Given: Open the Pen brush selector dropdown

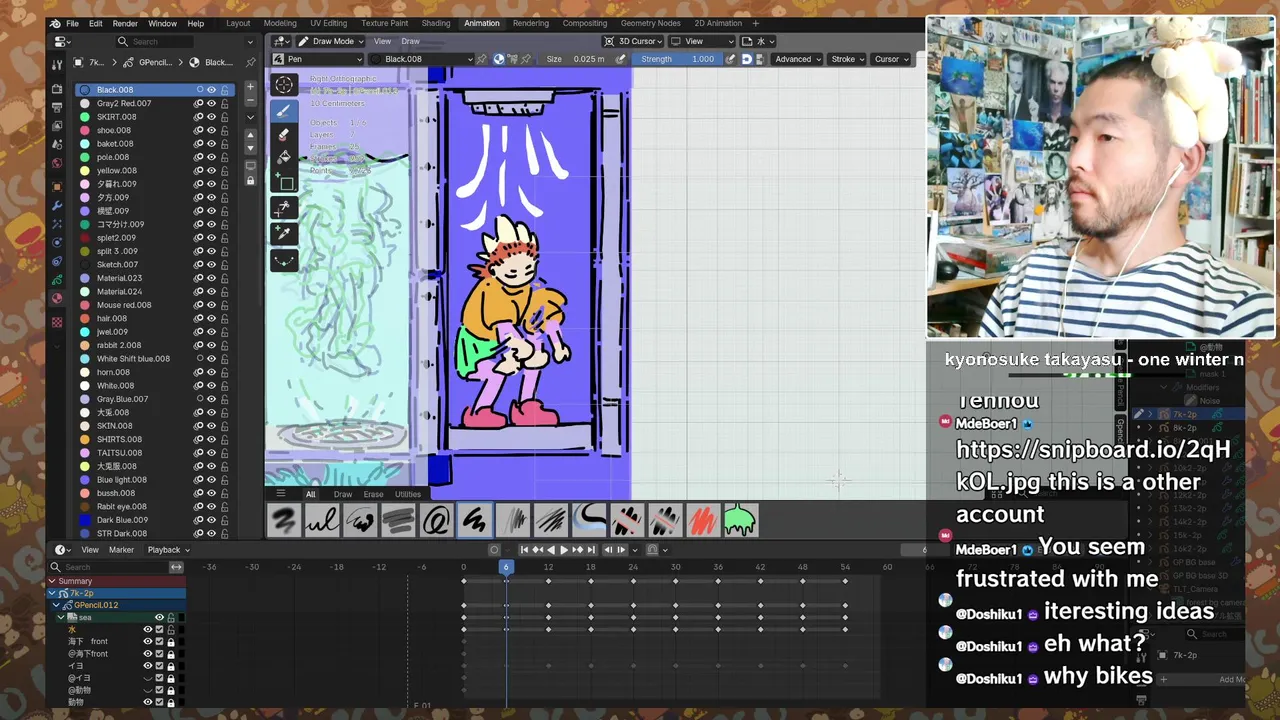Looking at the screenshot, I should [318, 59].
